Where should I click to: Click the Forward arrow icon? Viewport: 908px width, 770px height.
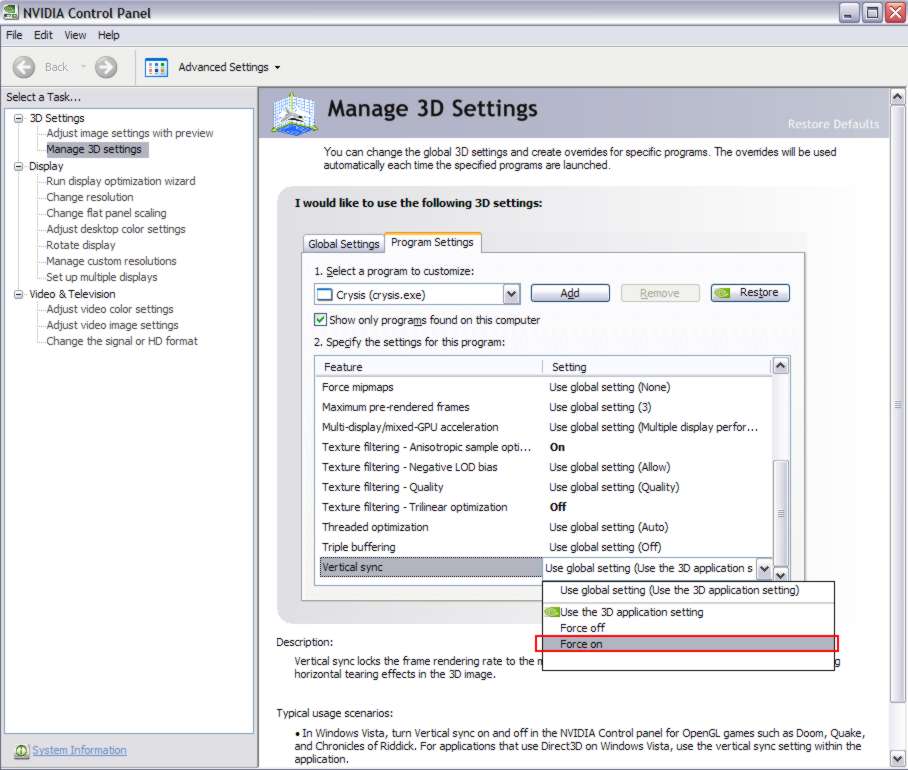tap(106, 67)
